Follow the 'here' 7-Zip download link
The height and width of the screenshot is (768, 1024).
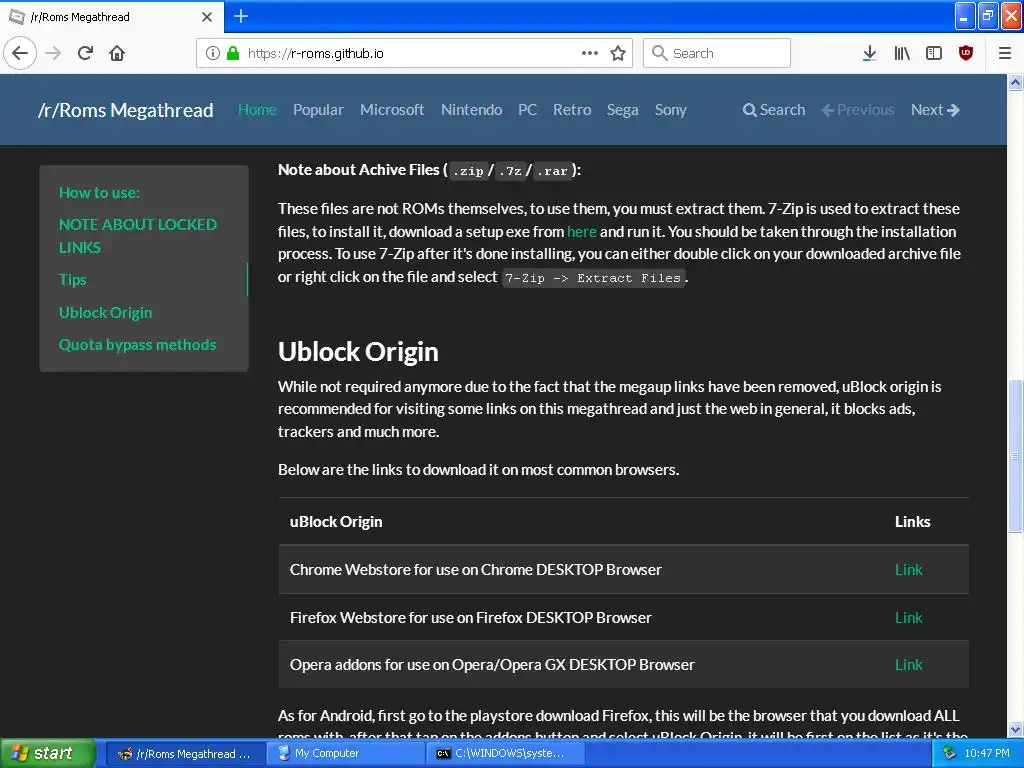coord(581,232)
